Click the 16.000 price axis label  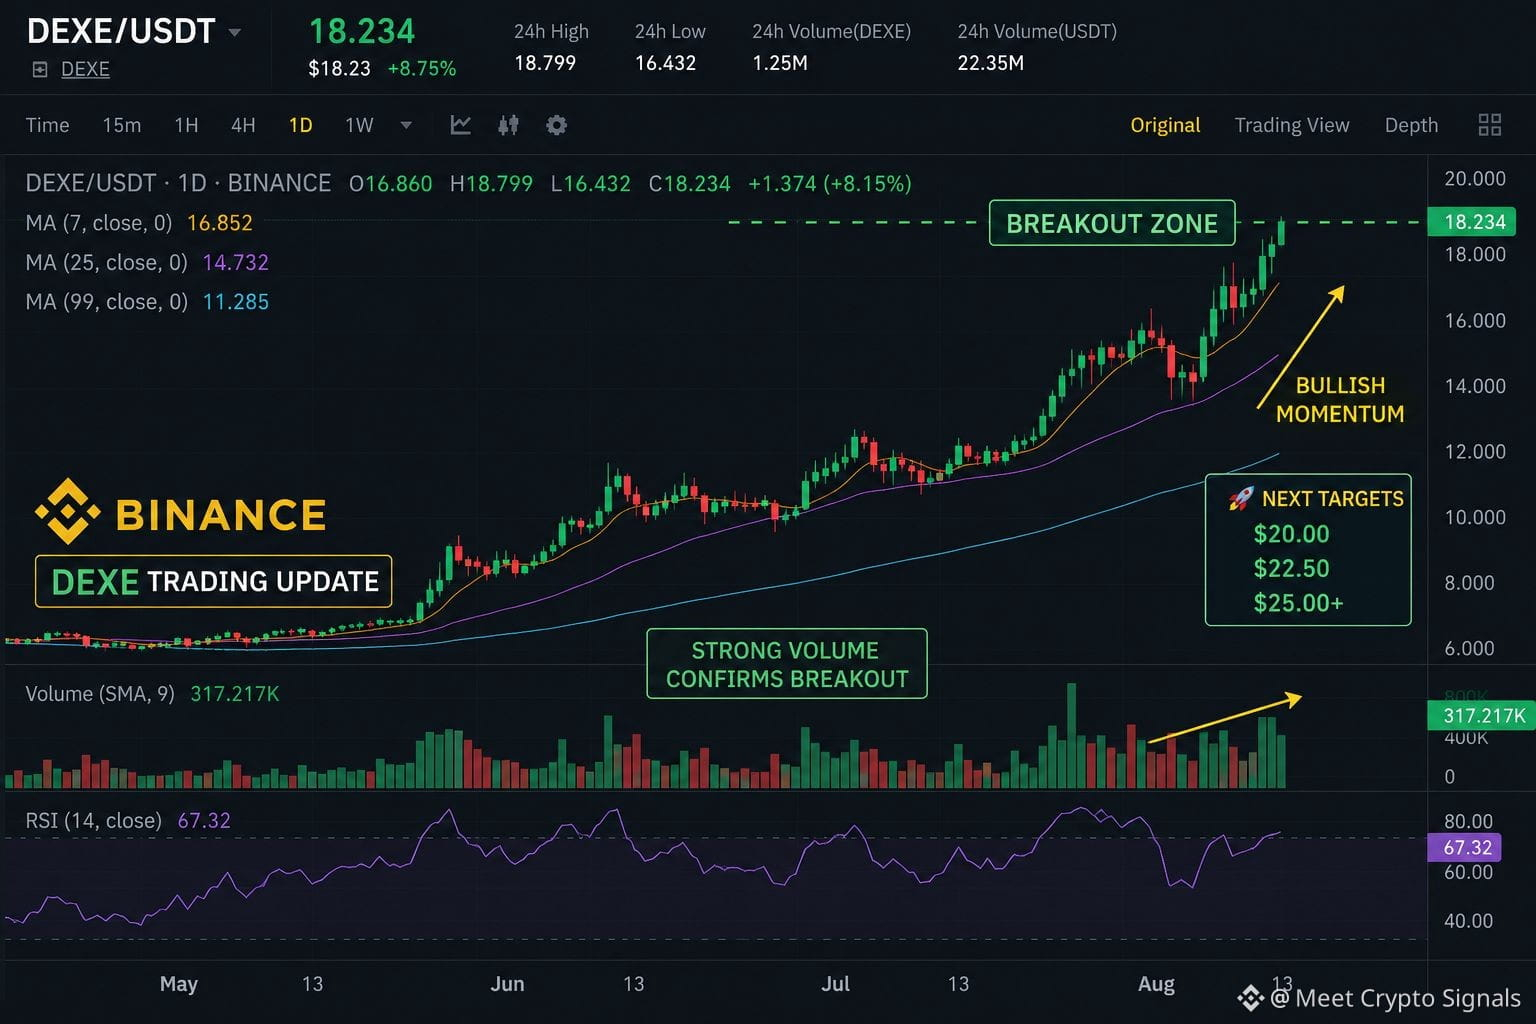pyautogui.click(x=1475, y=320)
